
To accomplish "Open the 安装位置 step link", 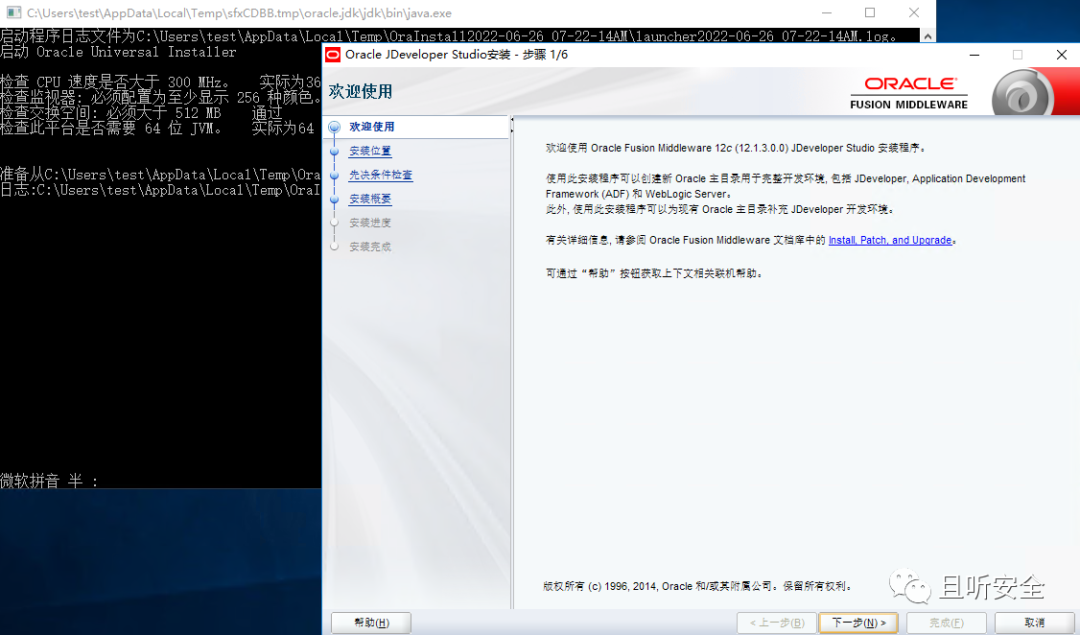I will click(370, 151).
